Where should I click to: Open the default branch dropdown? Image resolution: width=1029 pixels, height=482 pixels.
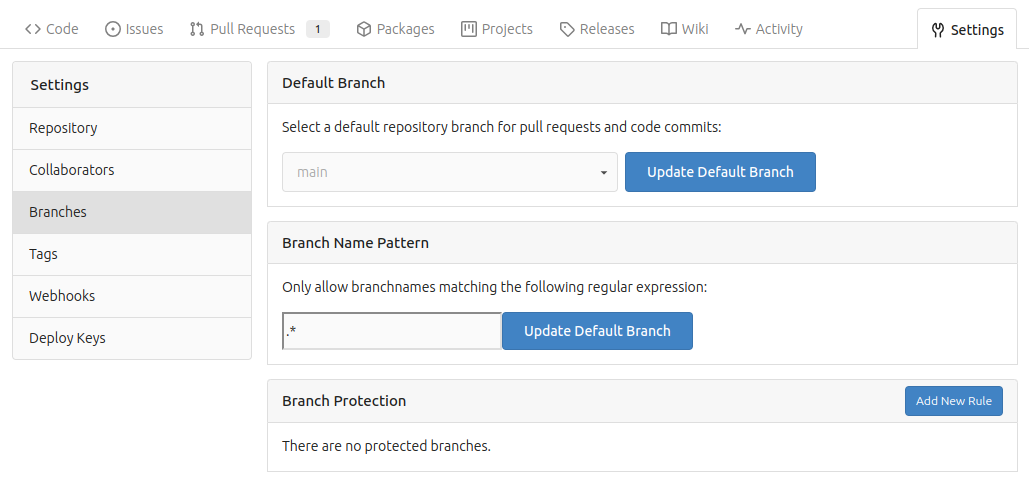(x=449, y=172)
